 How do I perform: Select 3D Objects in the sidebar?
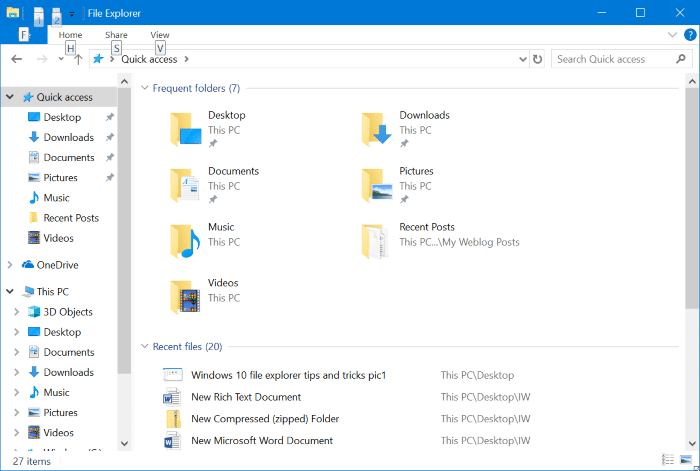tap(68, 312)
